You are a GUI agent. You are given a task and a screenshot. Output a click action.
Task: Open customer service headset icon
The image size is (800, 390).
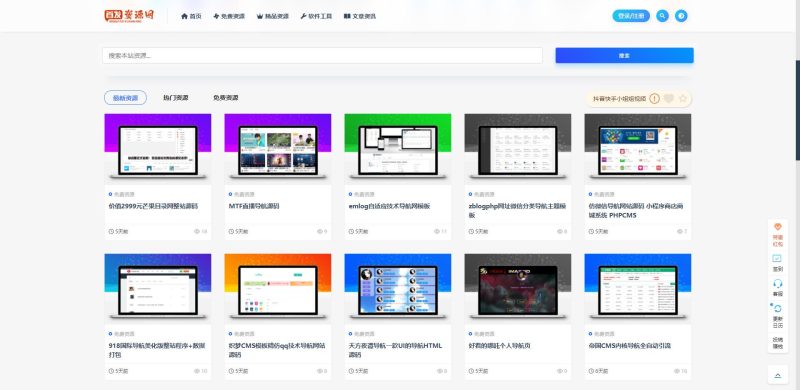[x=778, y=283]
